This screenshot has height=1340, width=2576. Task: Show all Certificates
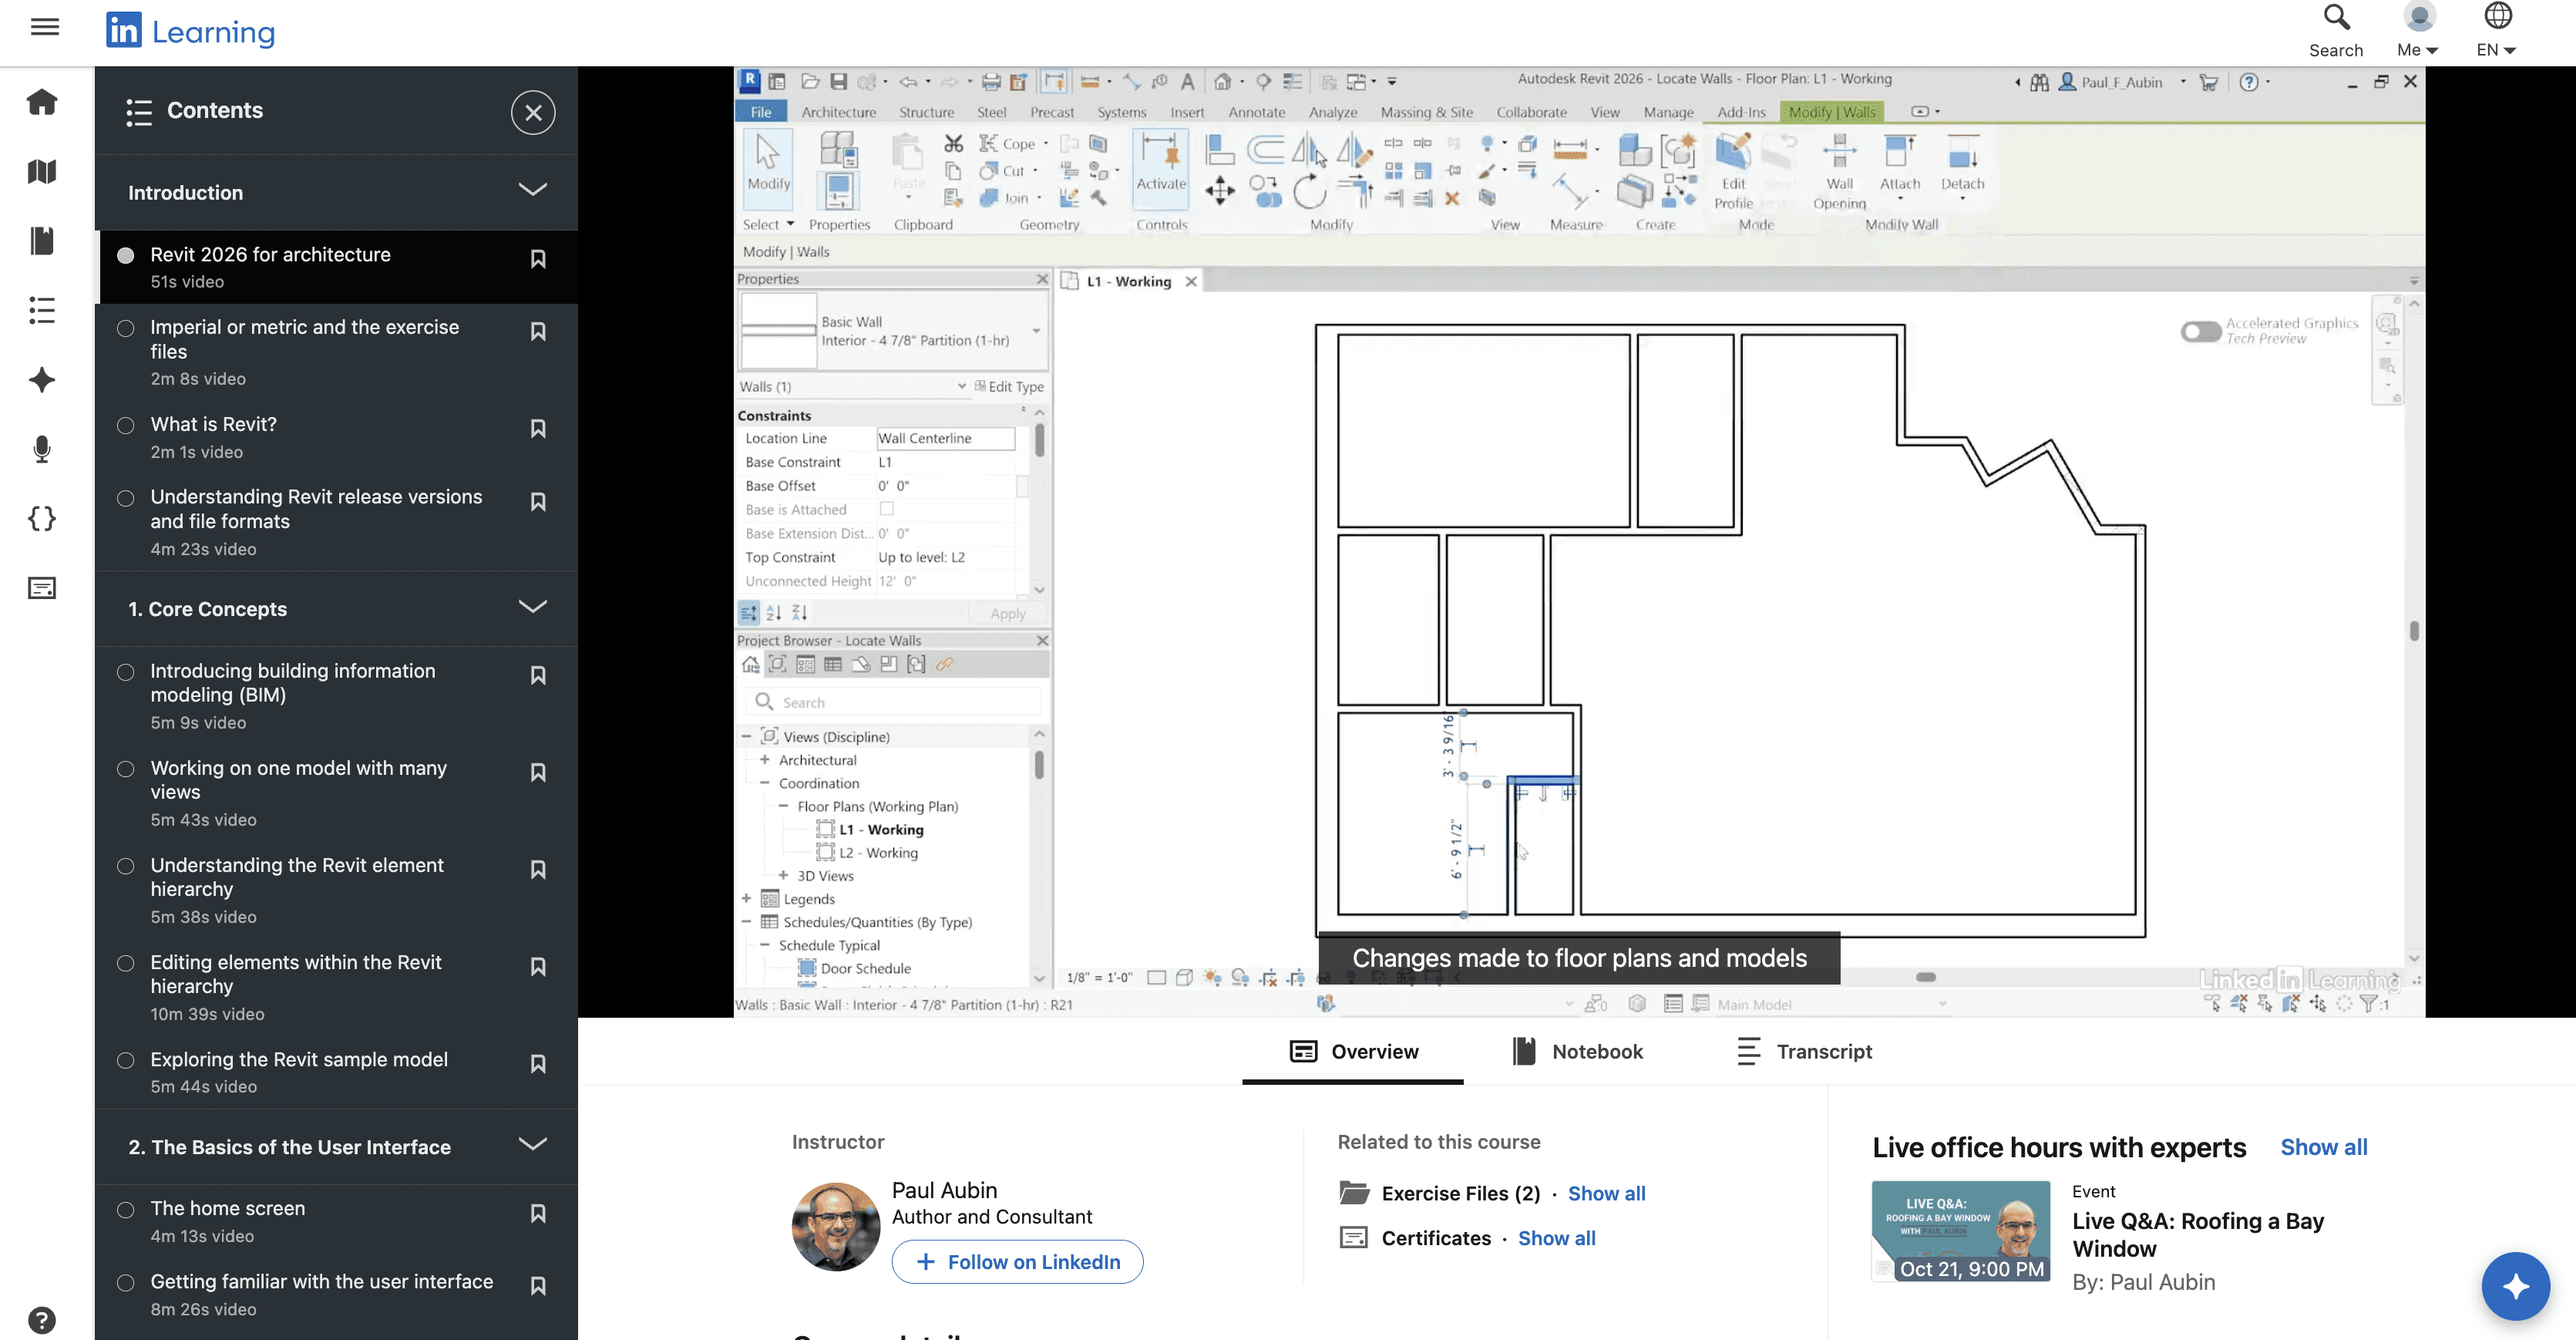coord(1556,1238)
